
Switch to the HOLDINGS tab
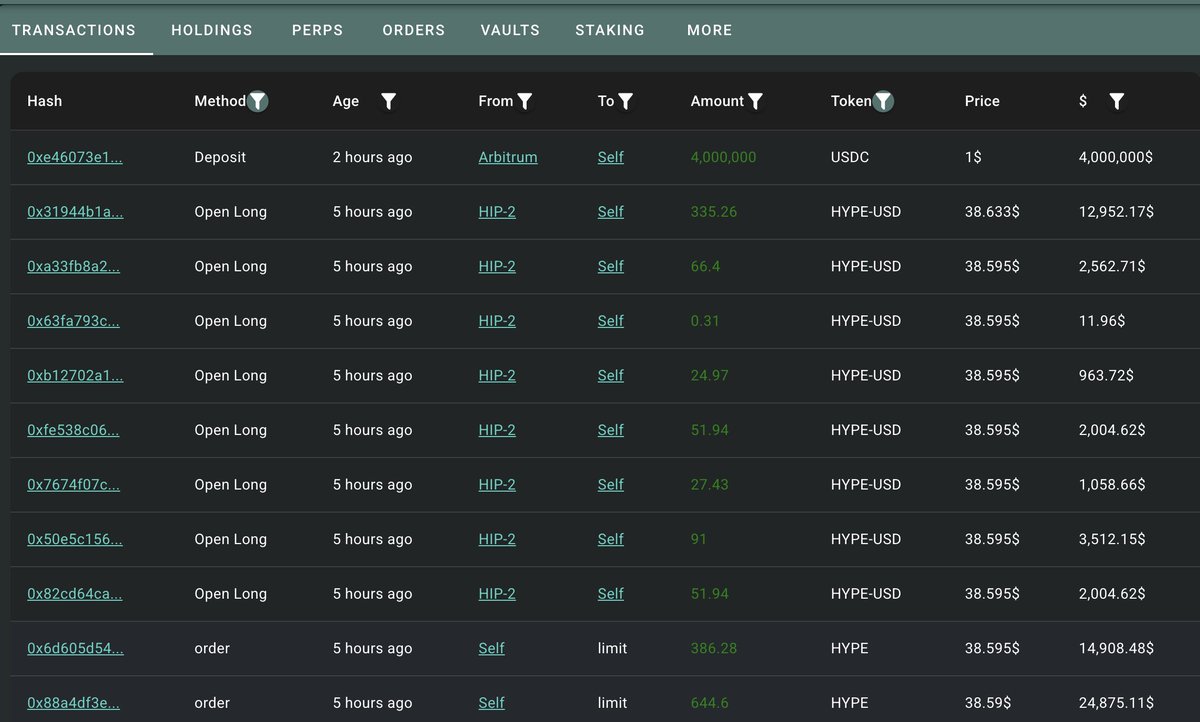coord(211,30)
